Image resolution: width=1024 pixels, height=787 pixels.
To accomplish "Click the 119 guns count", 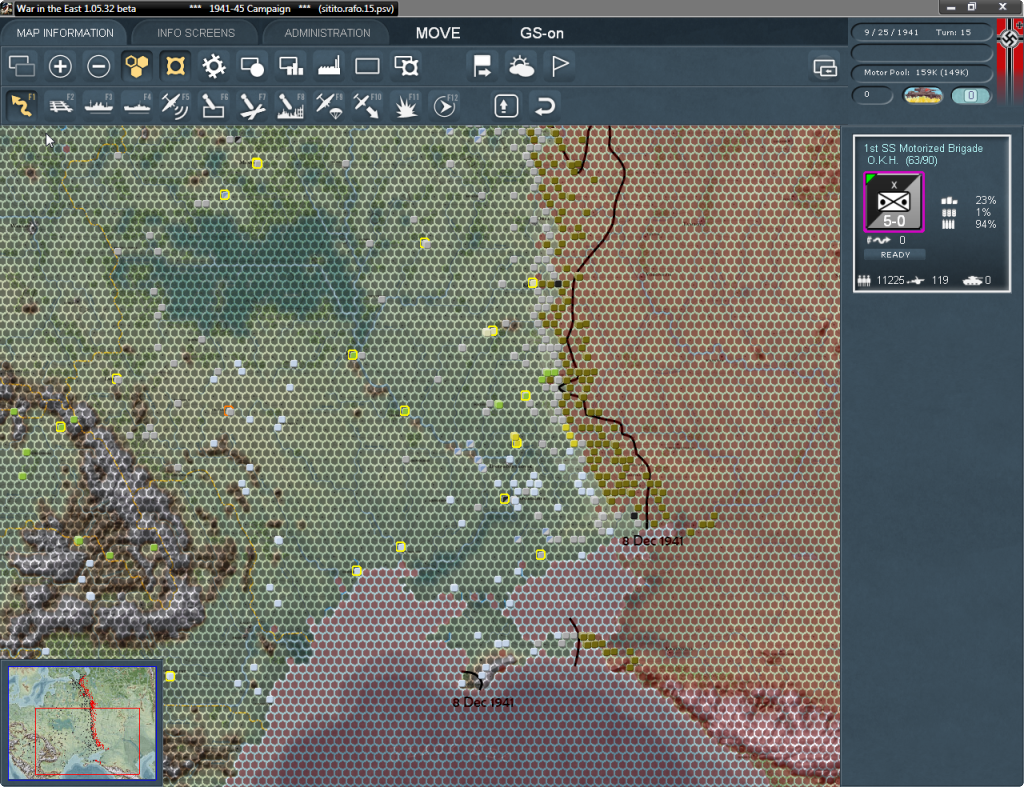I will (x=940, y=280).
